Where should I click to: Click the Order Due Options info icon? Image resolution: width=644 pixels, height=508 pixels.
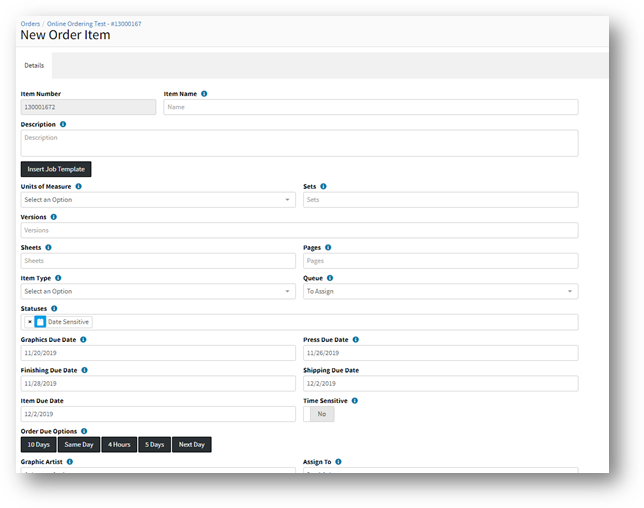(84, 431)
